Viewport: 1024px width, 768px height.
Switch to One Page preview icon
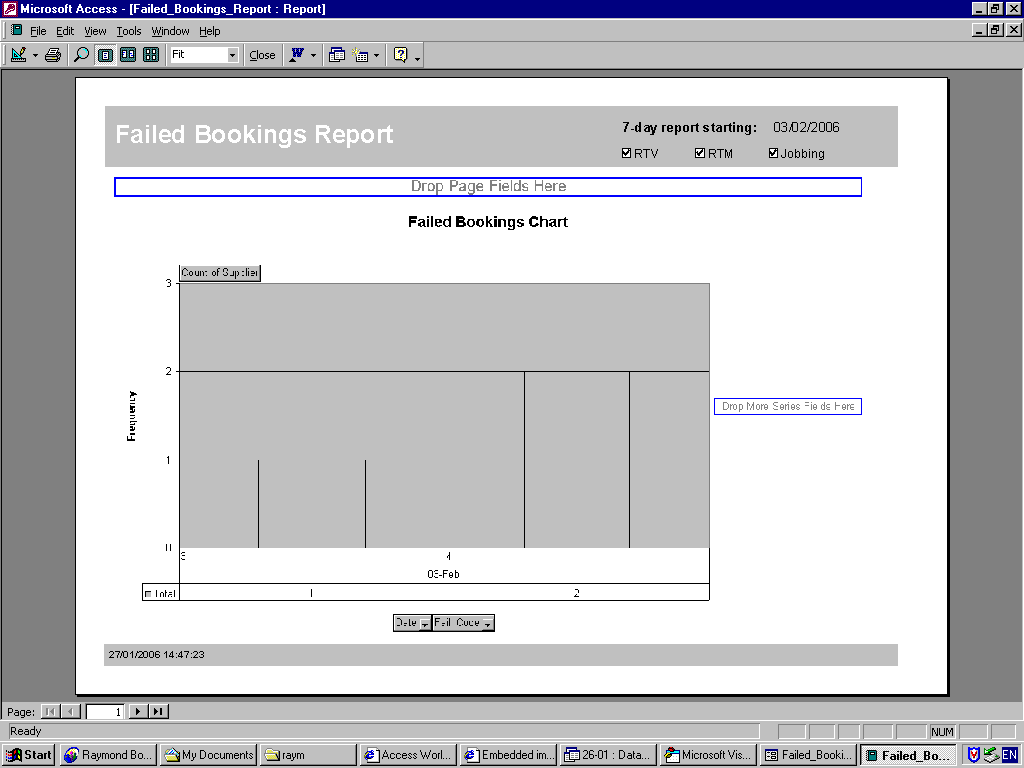tap(105, 55)
